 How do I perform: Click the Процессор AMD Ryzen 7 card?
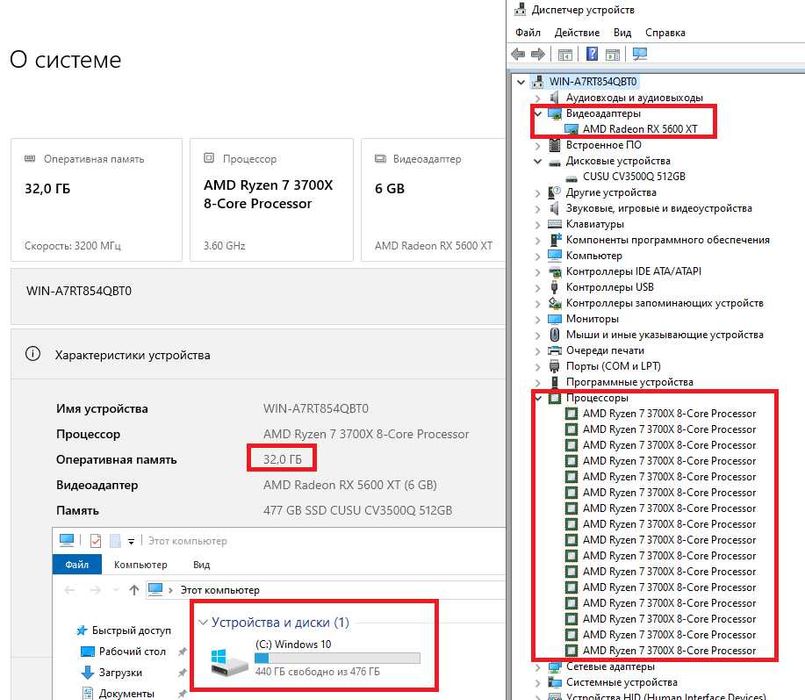point(272,200)
